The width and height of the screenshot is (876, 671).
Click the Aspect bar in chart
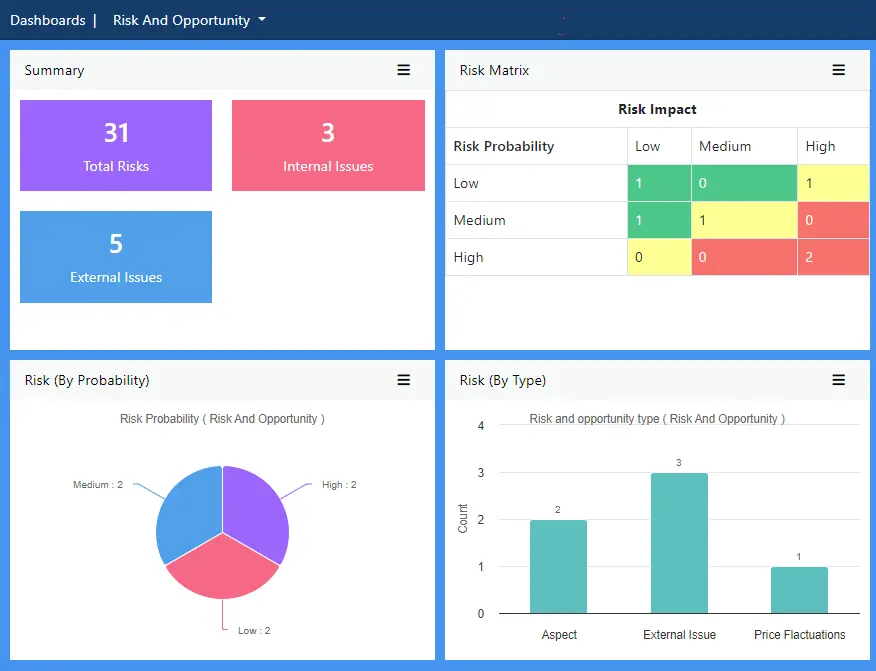(558, 566)
